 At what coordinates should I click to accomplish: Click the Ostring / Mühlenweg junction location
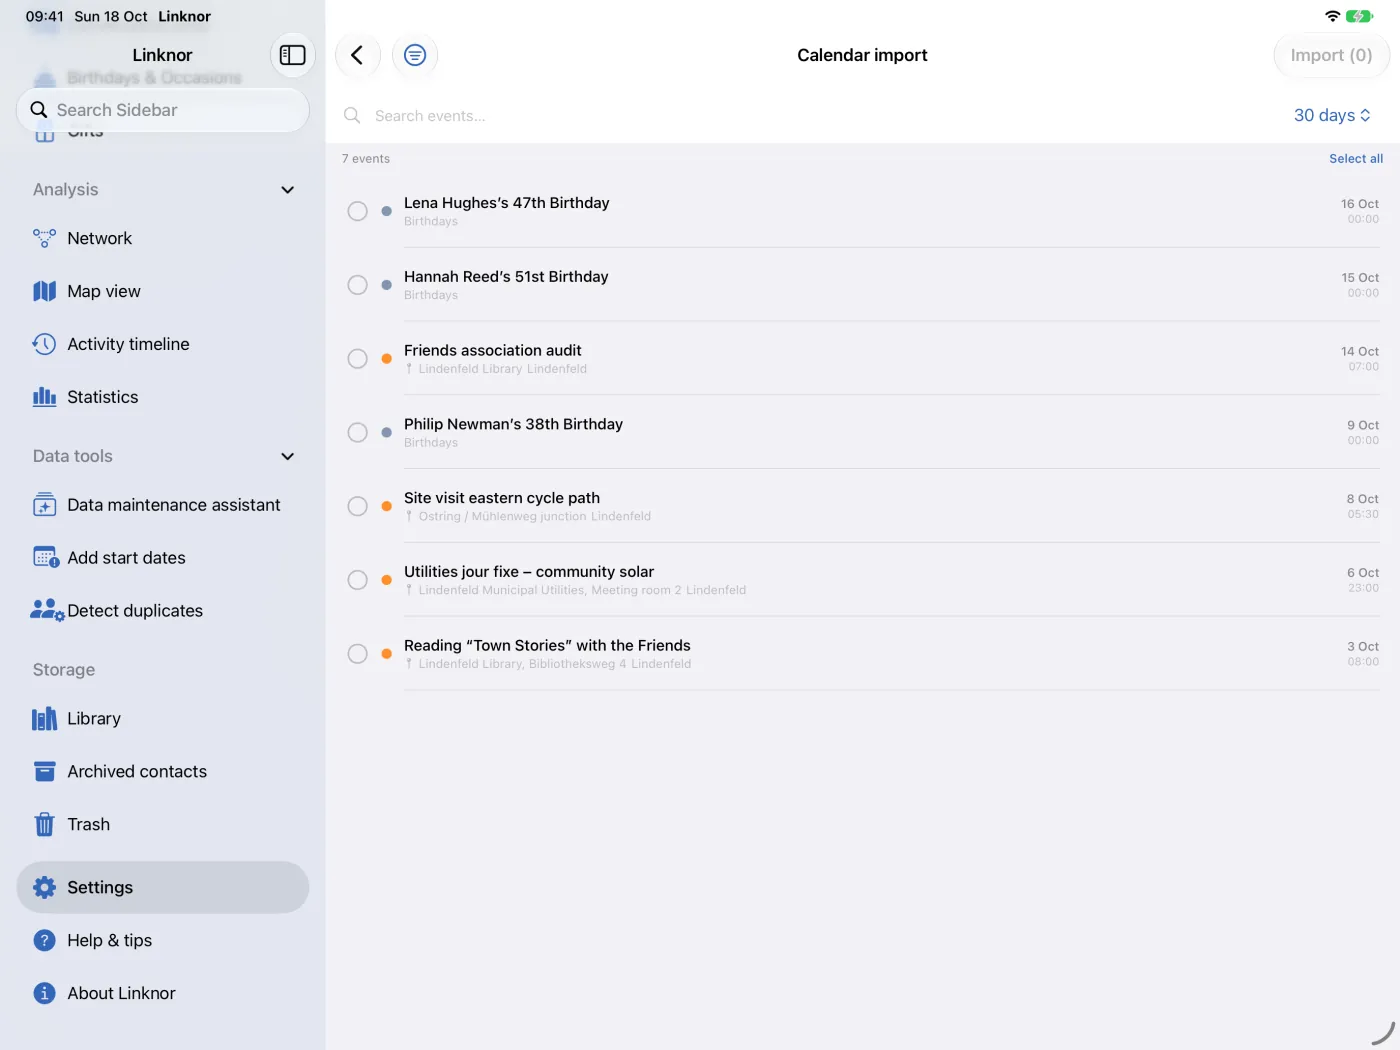pos(535,516)
